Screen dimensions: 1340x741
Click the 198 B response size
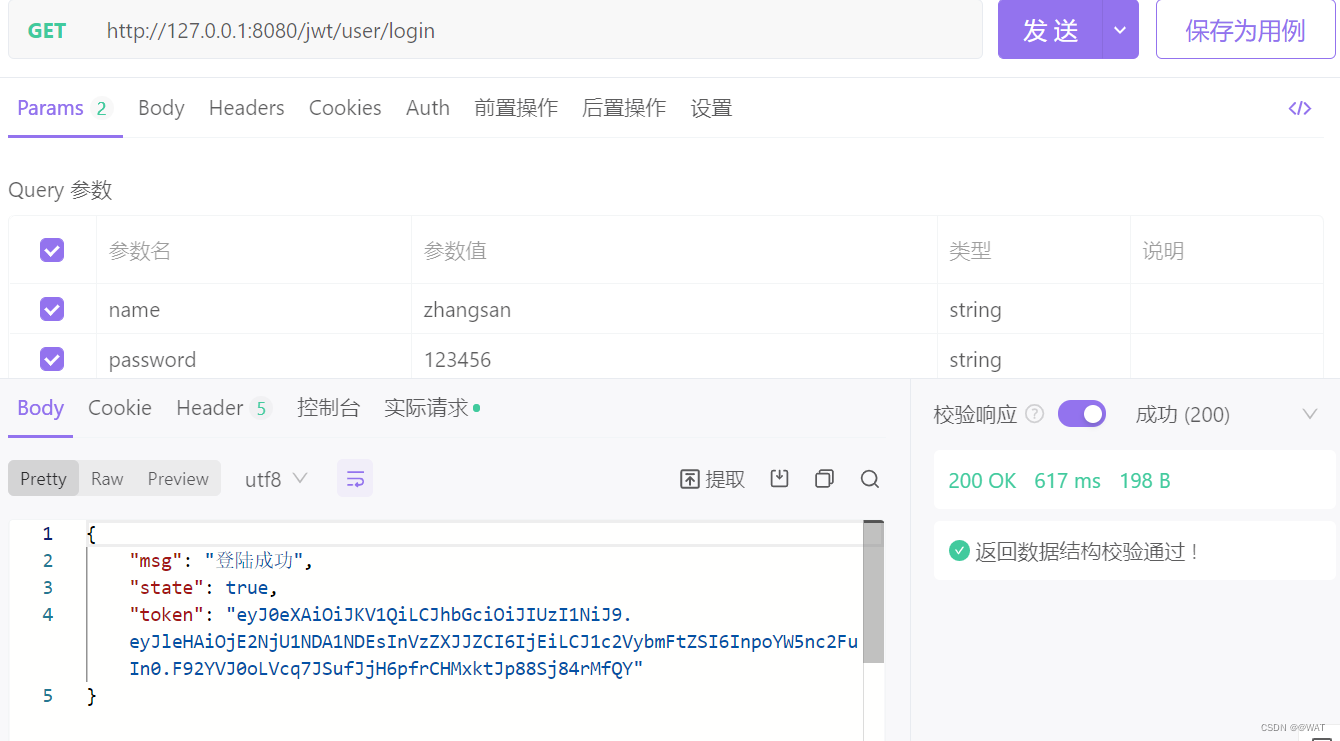pos(1145,481)
